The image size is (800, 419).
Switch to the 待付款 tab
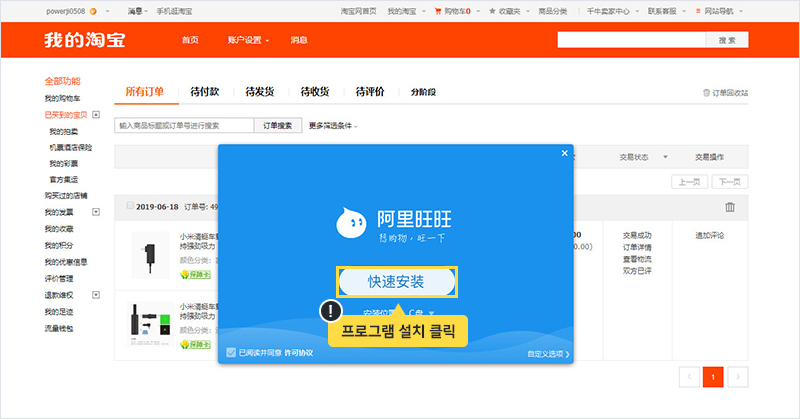pos(205,92)
